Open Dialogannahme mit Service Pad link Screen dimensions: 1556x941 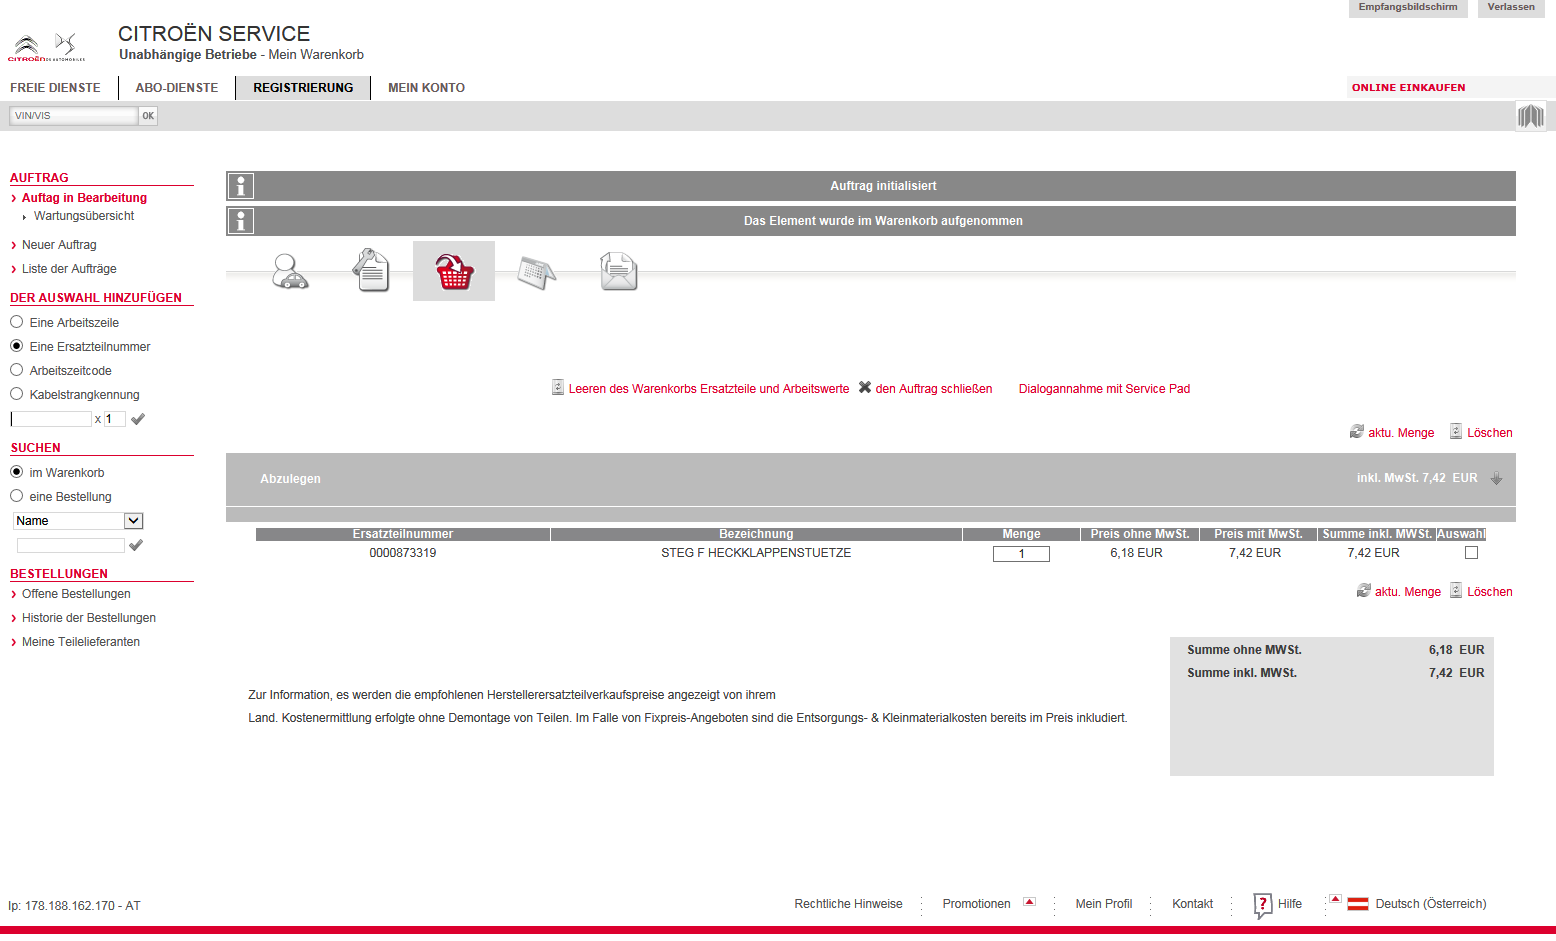(x=1104, y=389)
